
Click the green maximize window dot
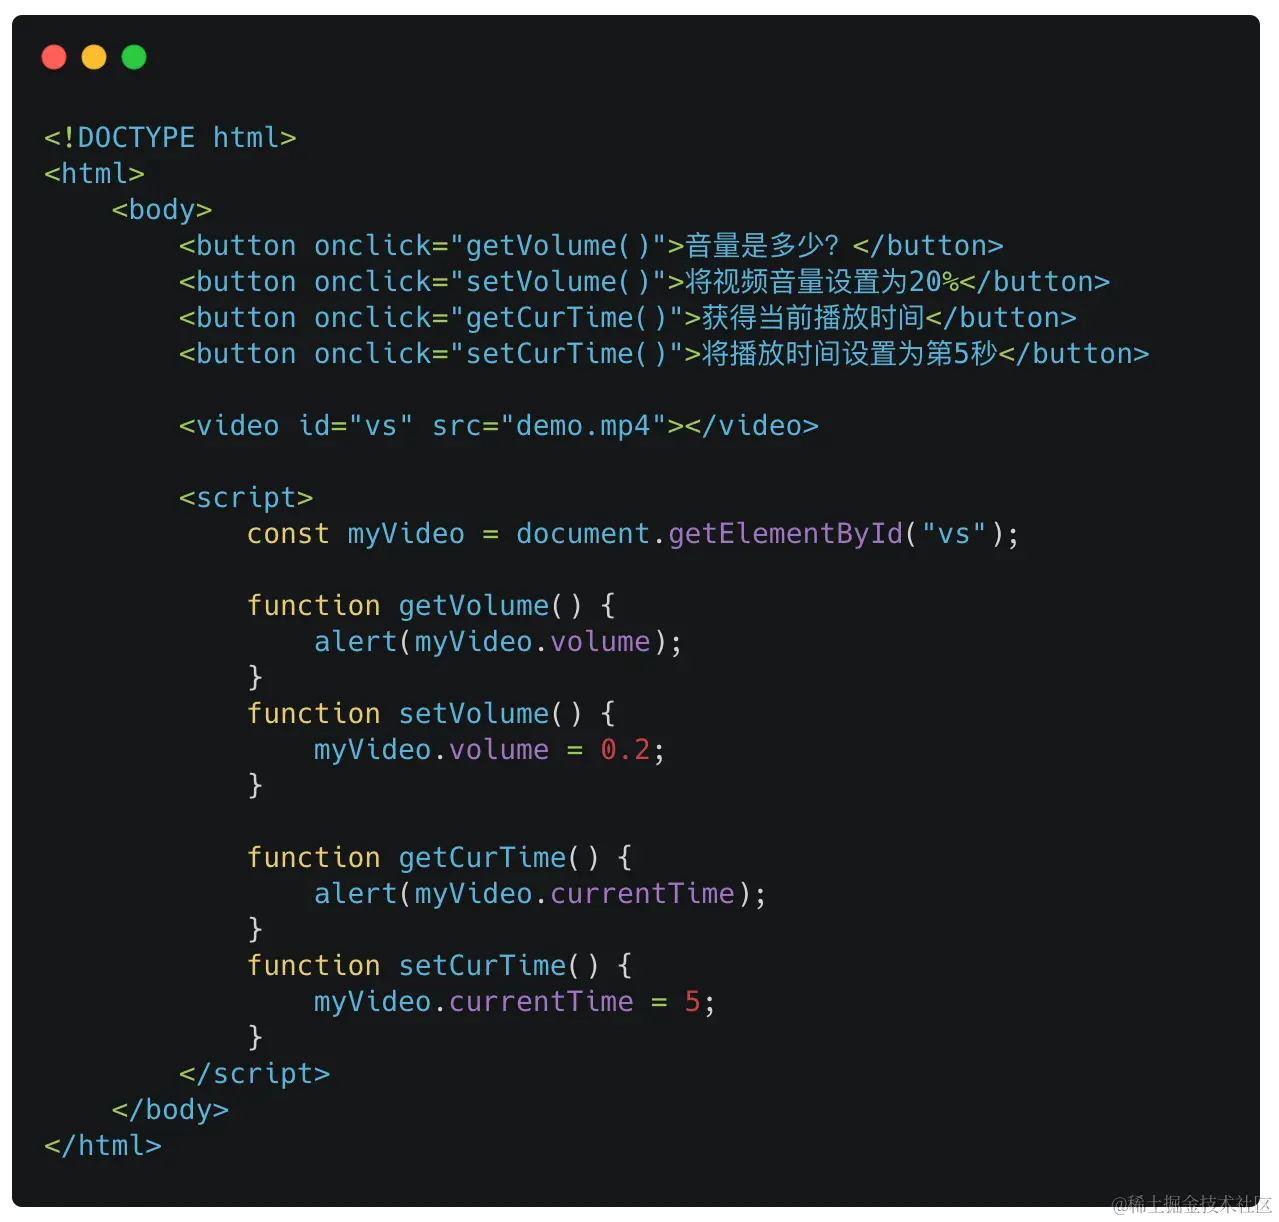pyautogui.click(x=134, y=57)
